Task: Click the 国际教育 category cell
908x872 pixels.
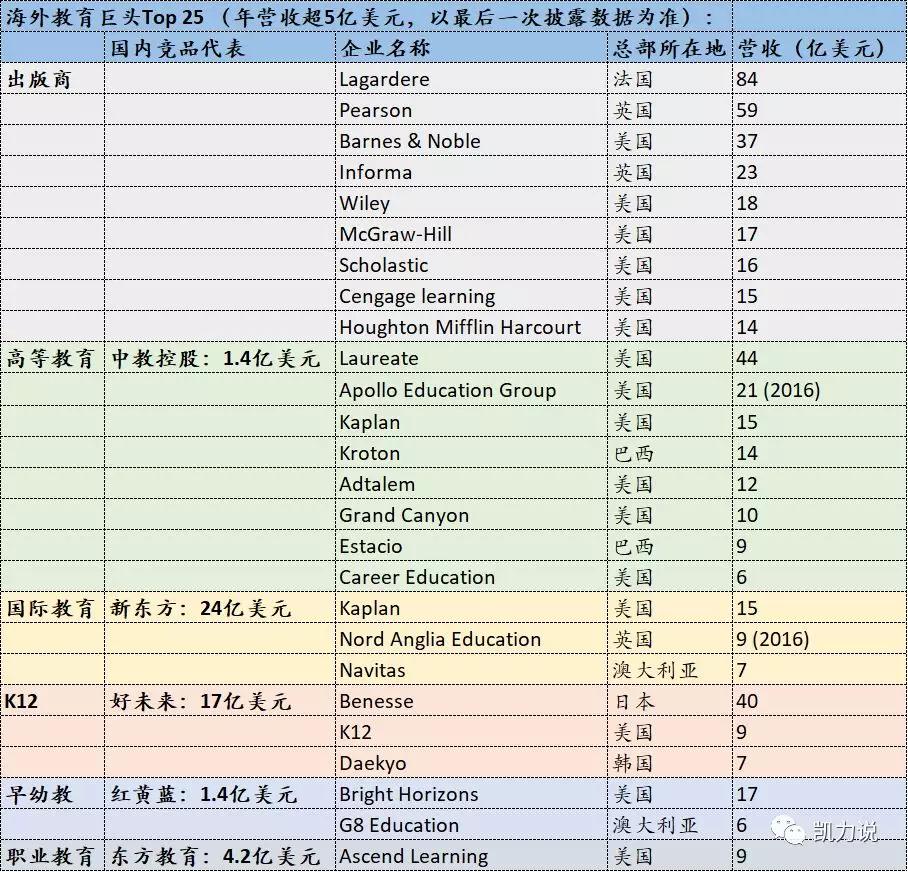Action: tap(50, 609)
